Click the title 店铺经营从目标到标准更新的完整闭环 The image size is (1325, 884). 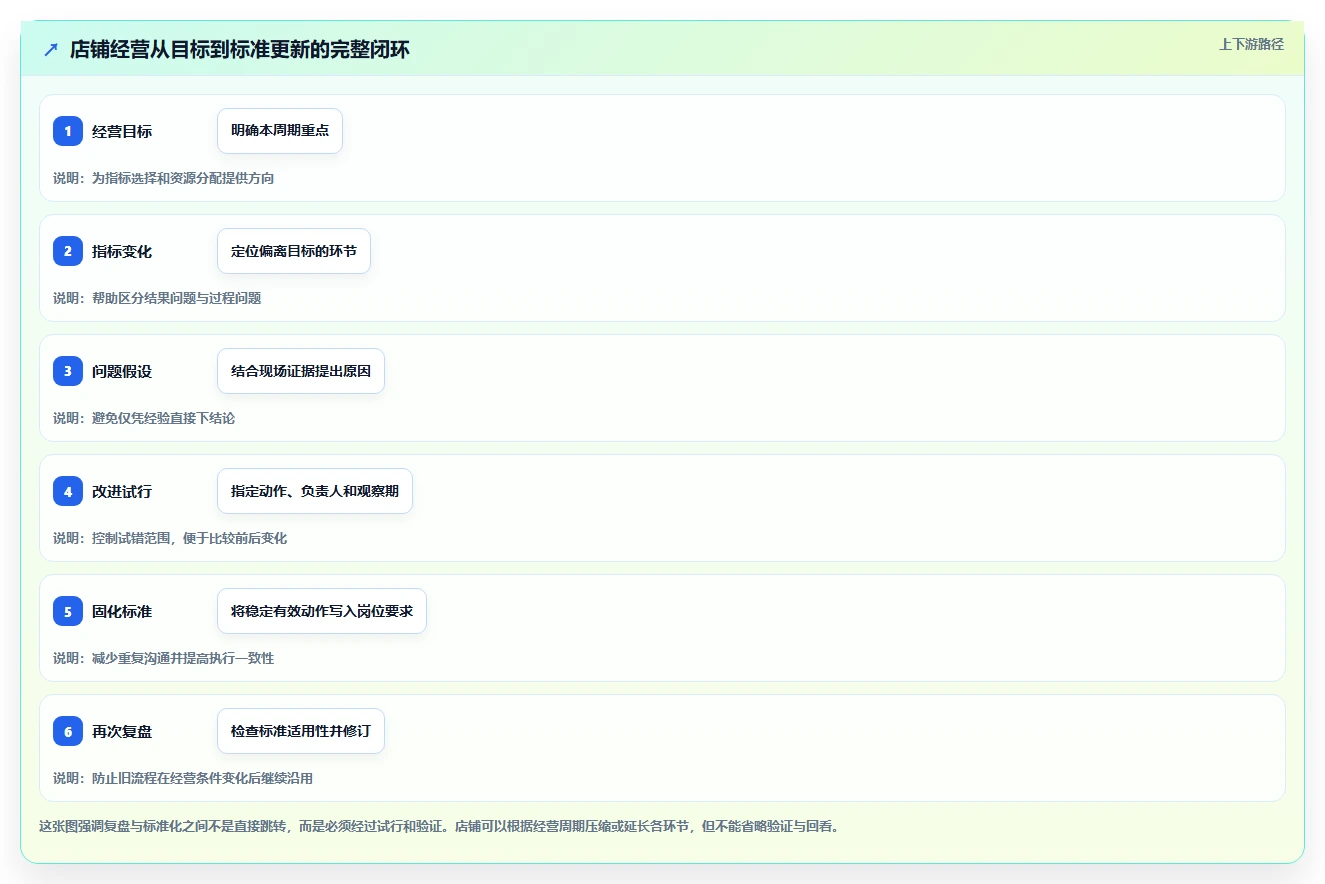(240, 49)
